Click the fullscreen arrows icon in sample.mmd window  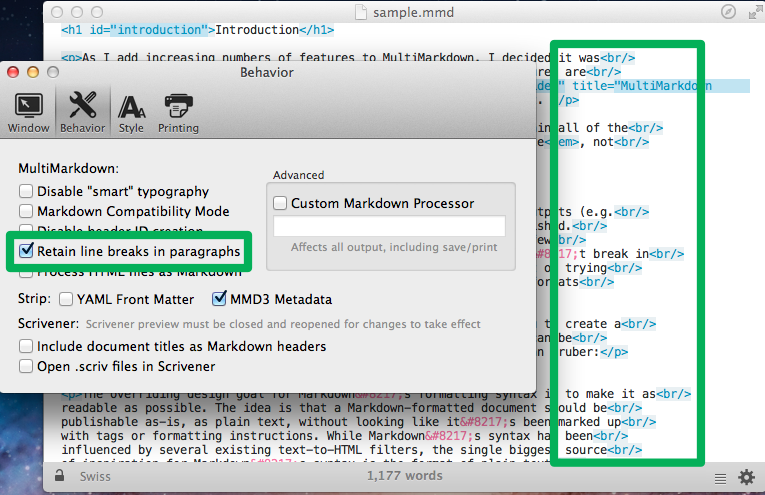pos(756,13)
